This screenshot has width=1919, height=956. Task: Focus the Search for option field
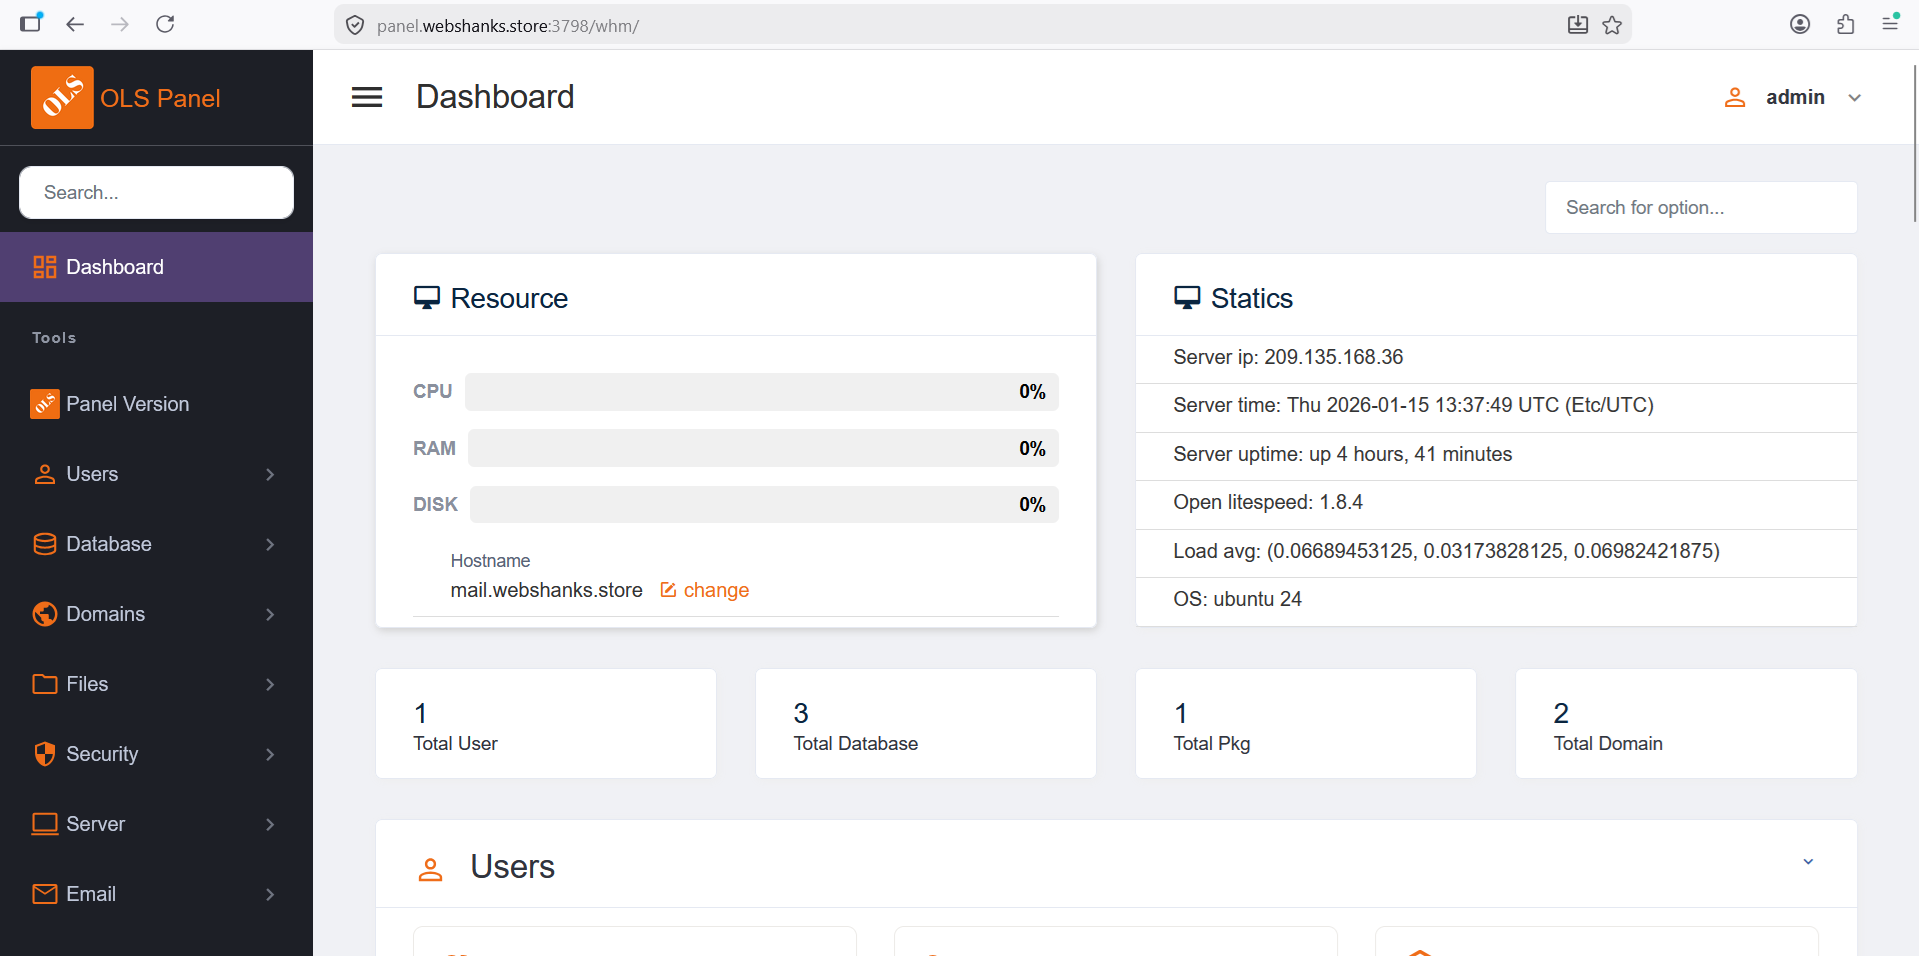(1701, 207)
